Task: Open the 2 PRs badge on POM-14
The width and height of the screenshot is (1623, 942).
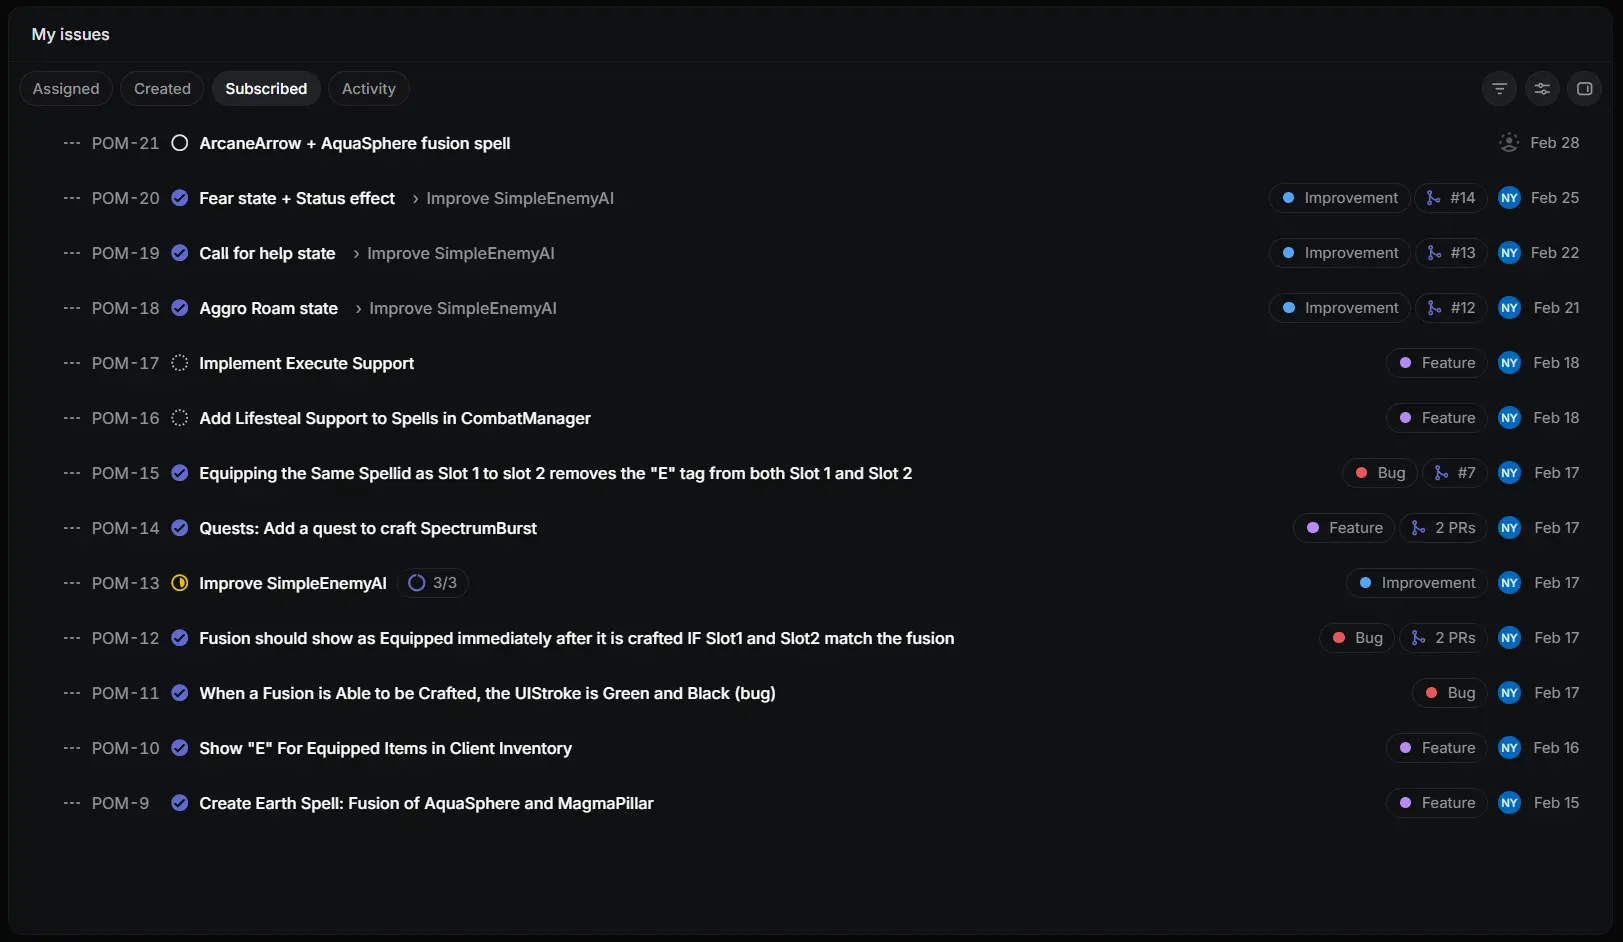Action: click(1443, 528)
